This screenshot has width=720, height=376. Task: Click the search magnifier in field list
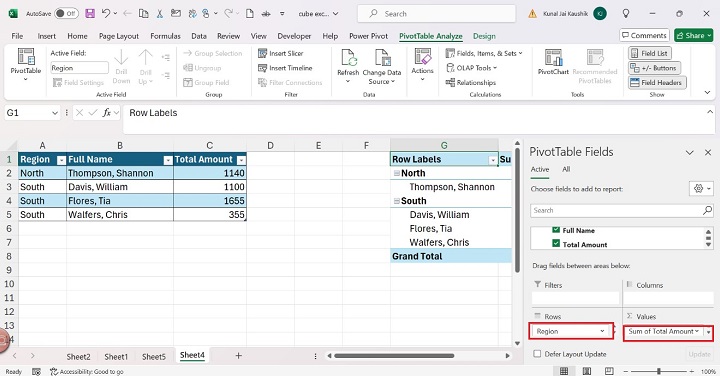tap(707, 210)
